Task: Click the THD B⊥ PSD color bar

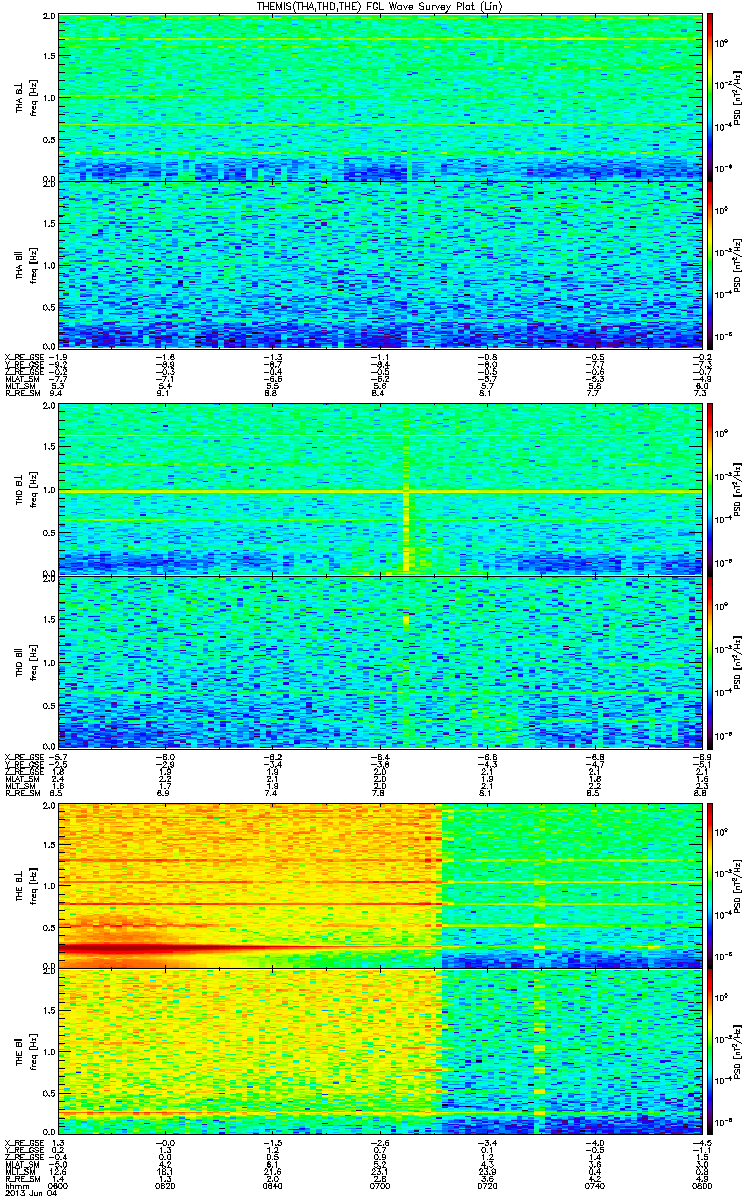Action: 711,489
